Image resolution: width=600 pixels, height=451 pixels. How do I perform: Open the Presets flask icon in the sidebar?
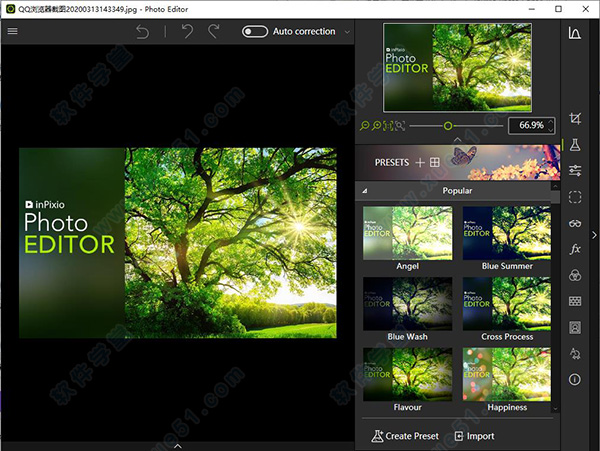[x=575, y=145]
